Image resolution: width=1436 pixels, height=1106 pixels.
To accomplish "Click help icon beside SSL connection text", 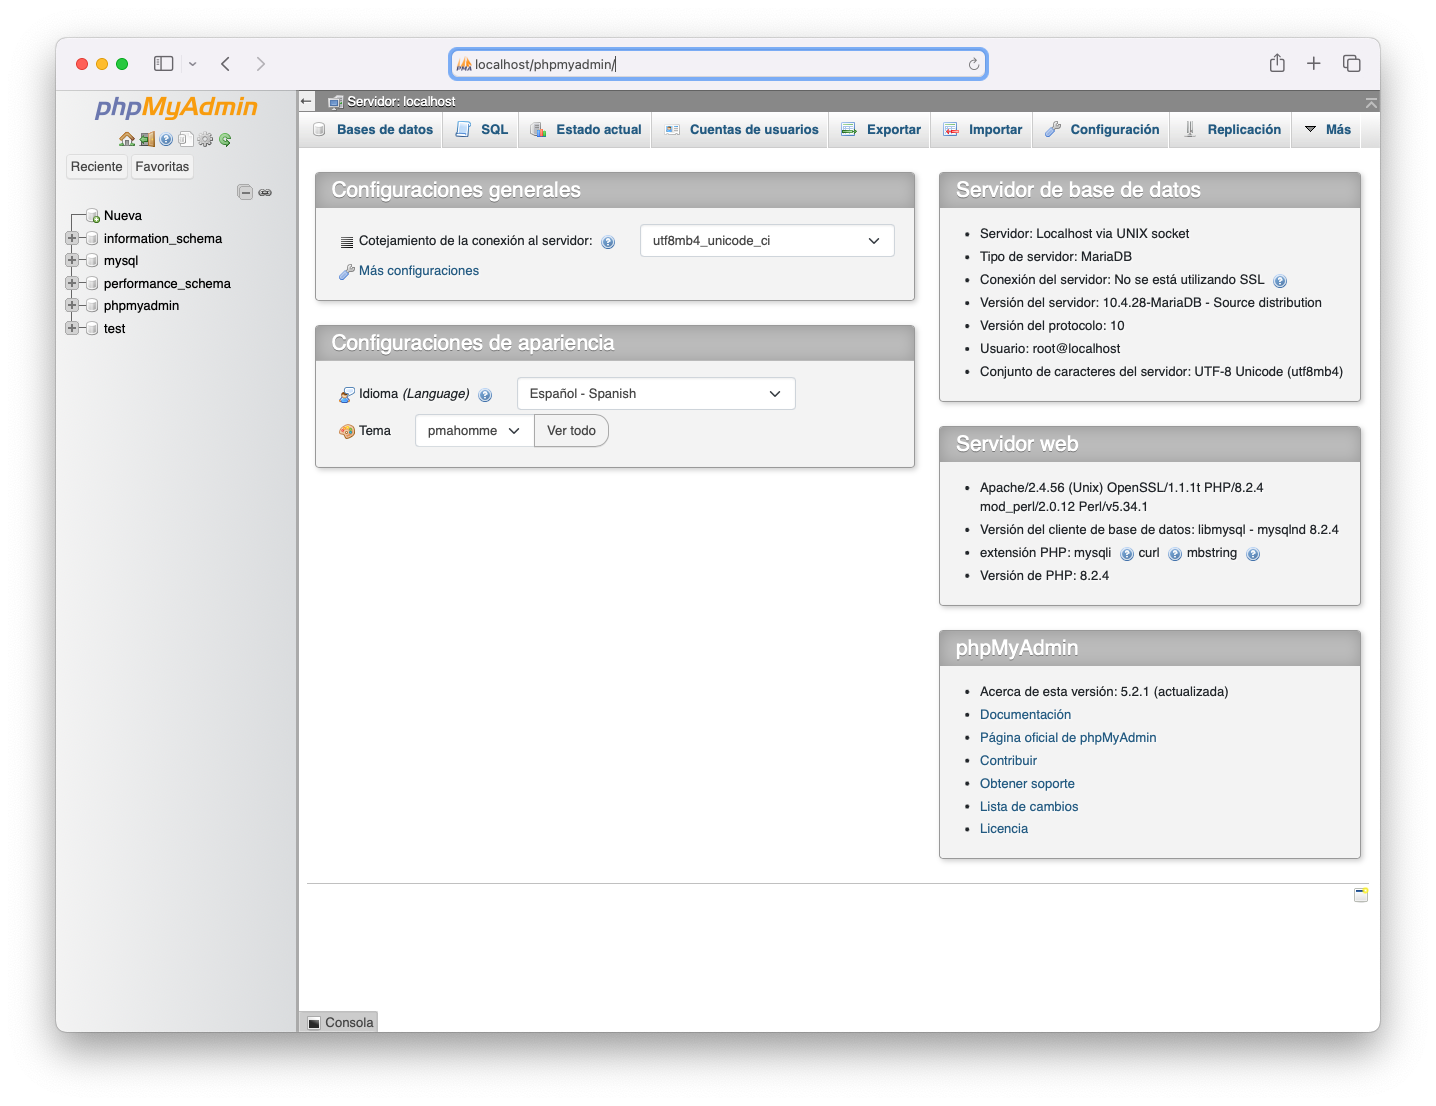I will [1280, 281].
